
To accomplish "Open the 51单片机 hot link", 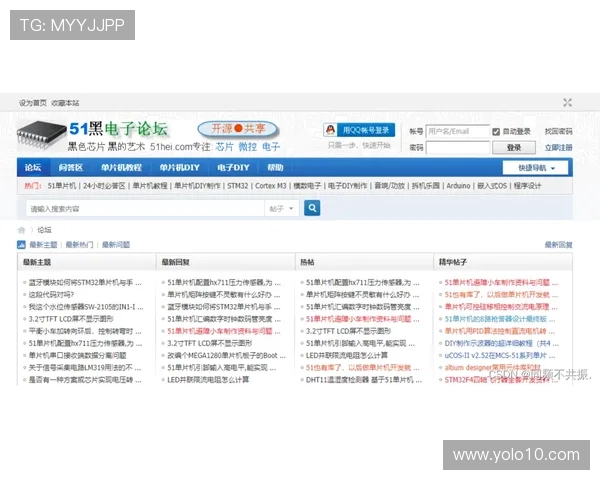I will point(62,186).
